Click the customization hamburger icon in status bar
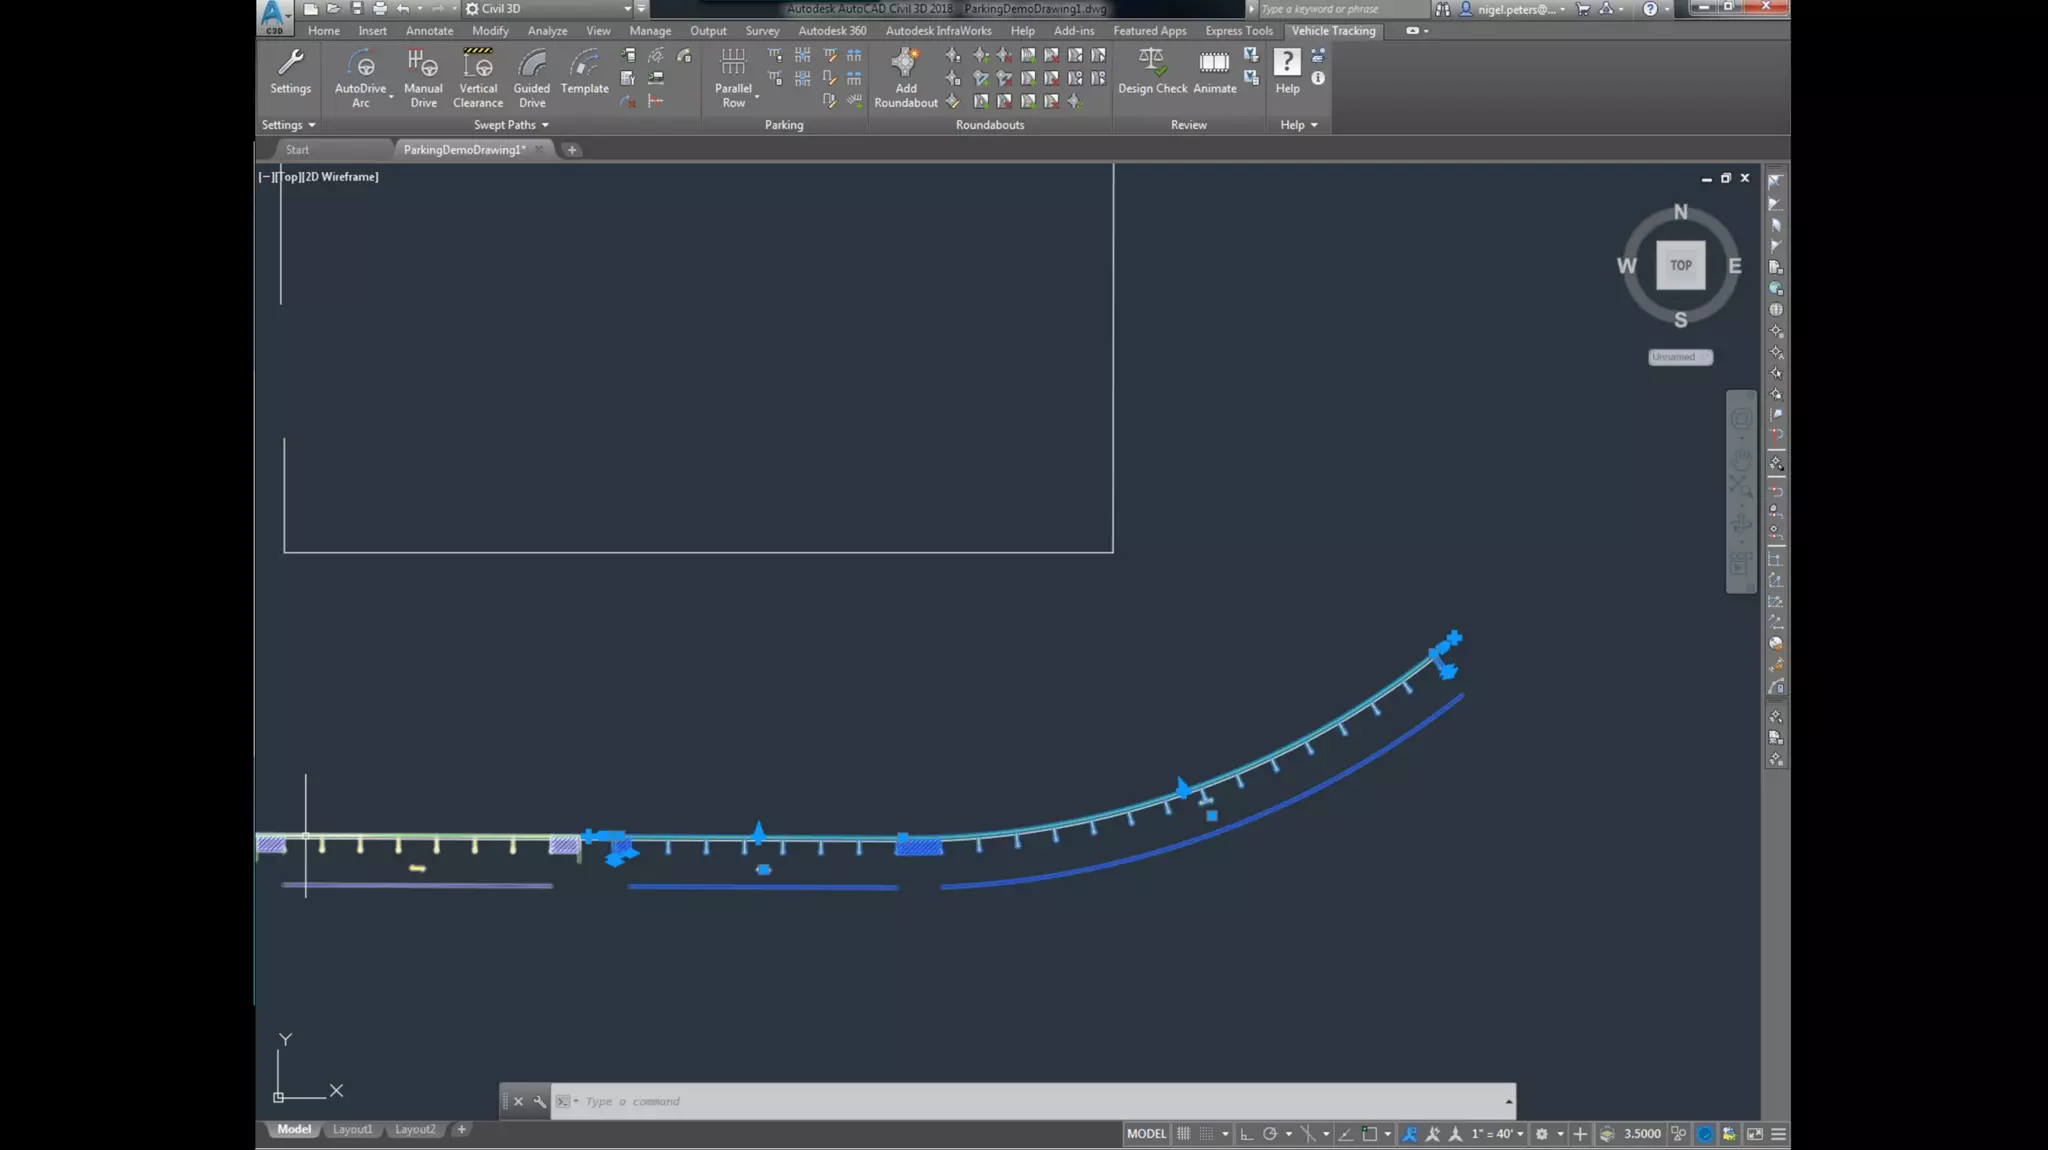Screen dimensions: 2048x1150 pyautogui.click(x=1778, y=1134)
